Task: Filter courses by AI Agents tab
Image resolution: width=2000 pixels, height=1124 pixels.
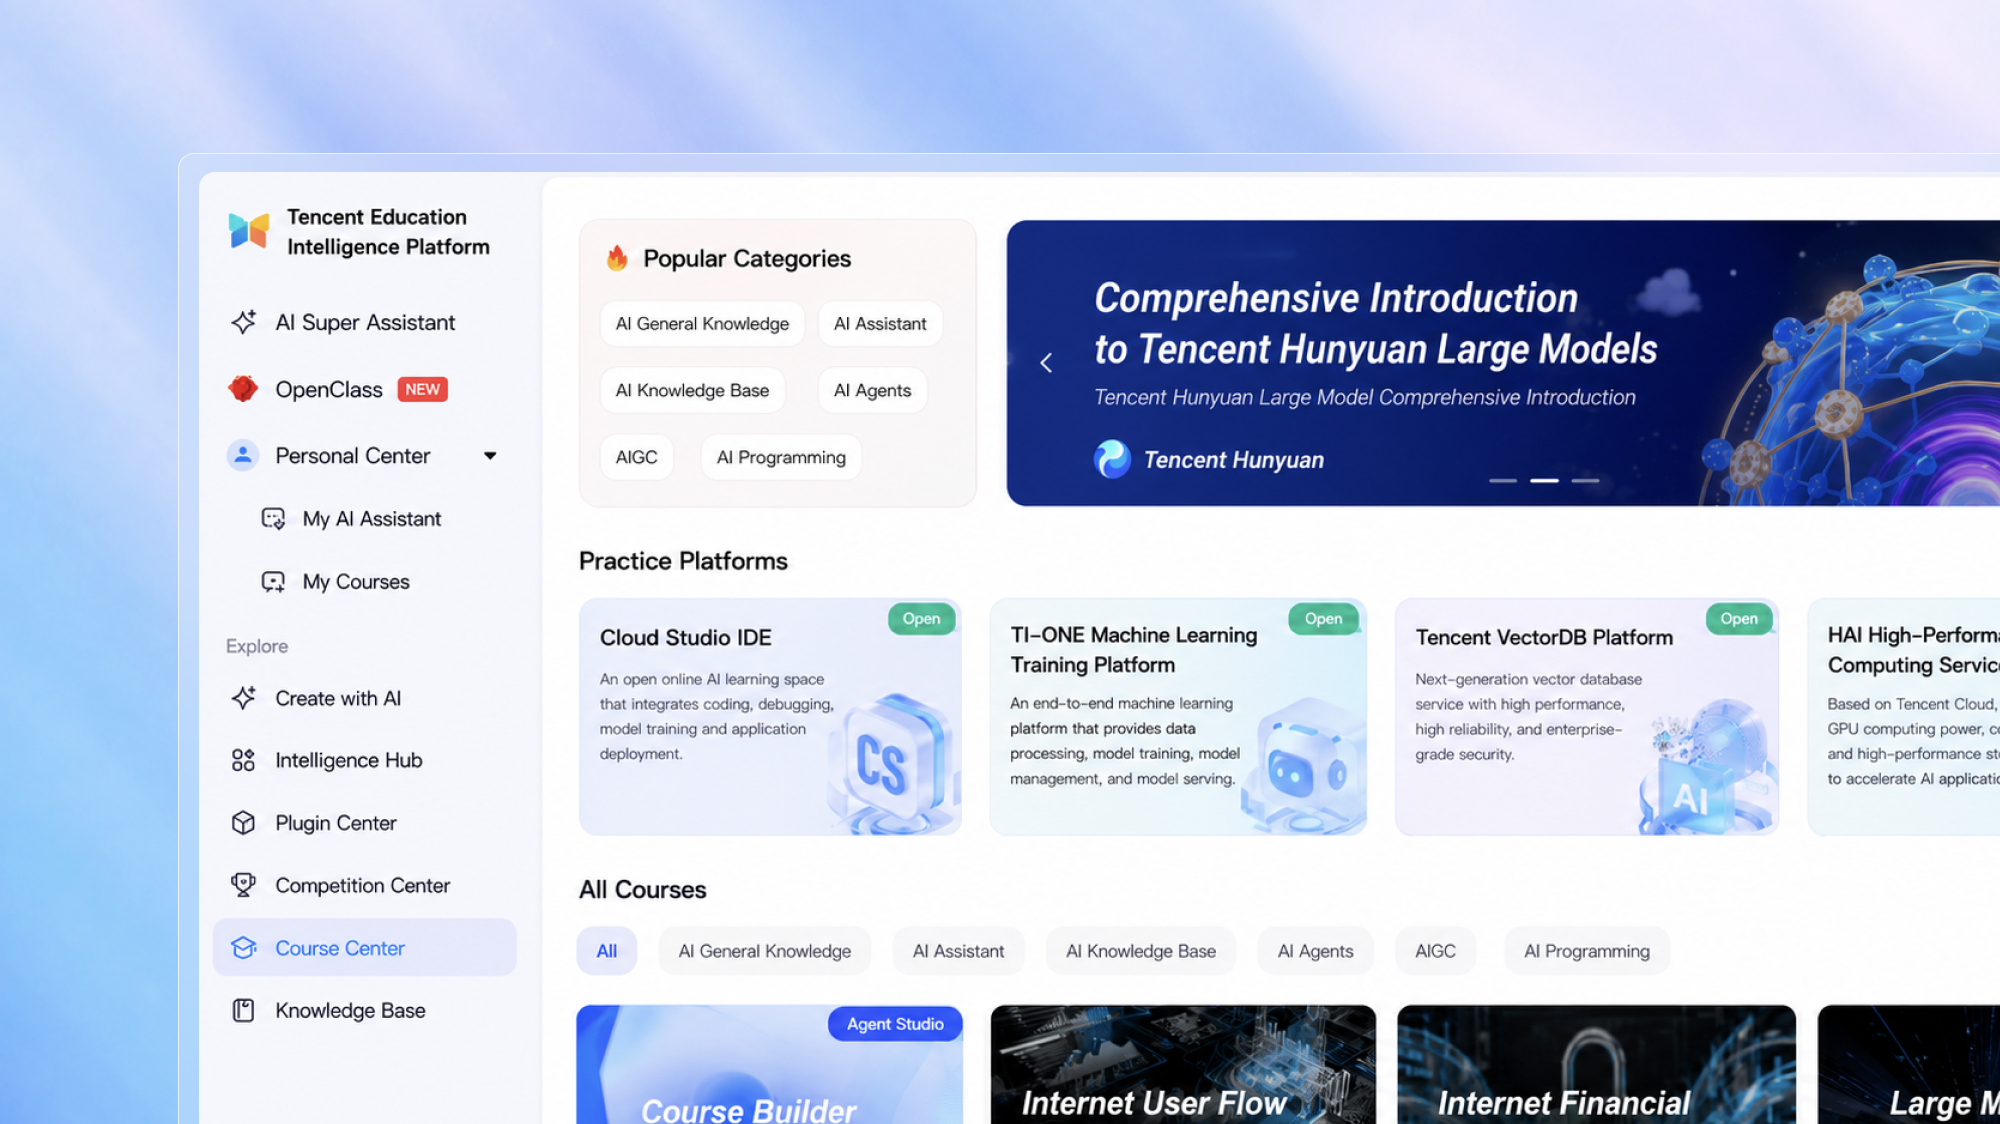Action: 1315,951
